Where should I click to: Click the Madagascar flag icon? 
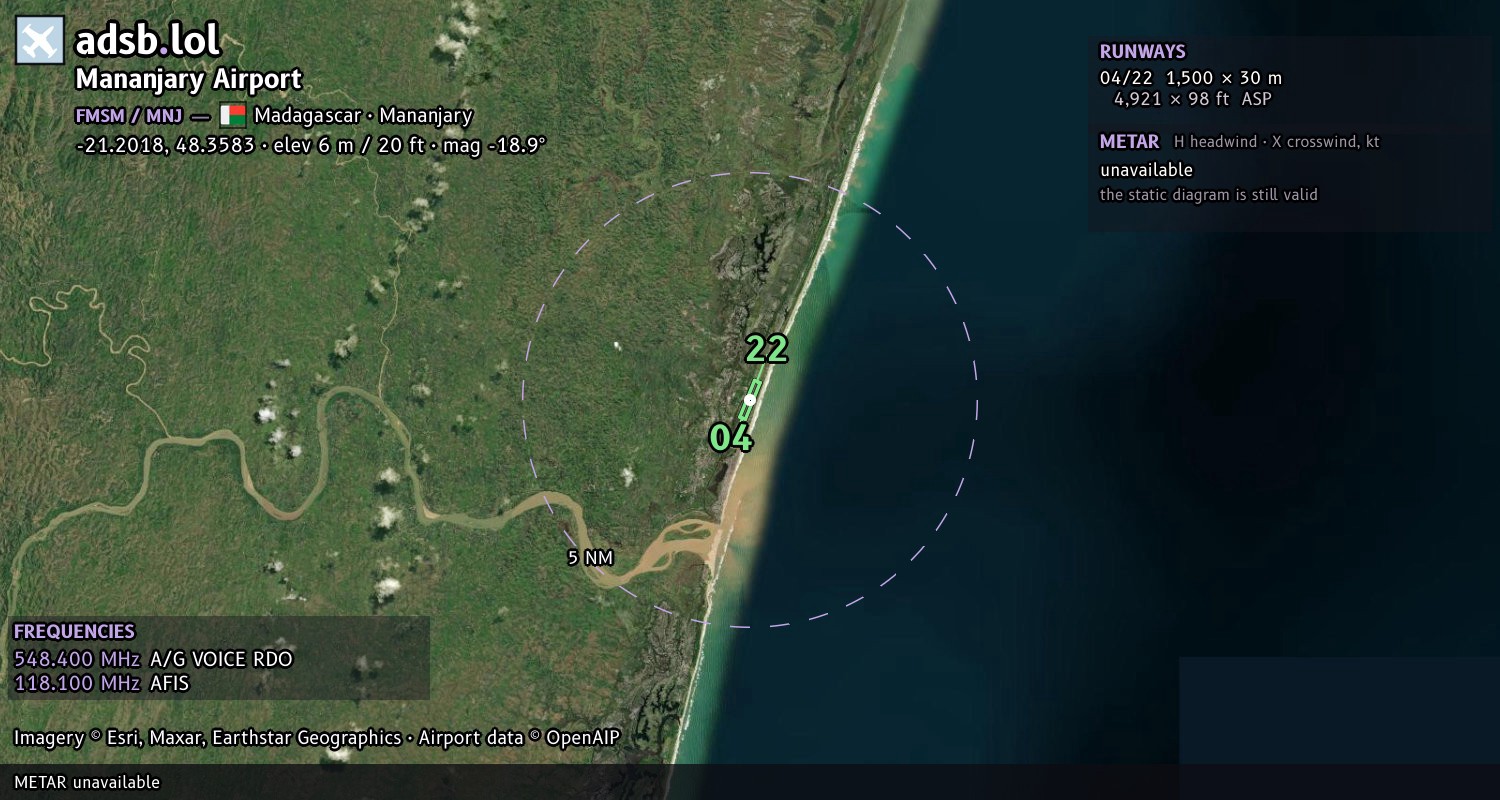click(233, 115)
